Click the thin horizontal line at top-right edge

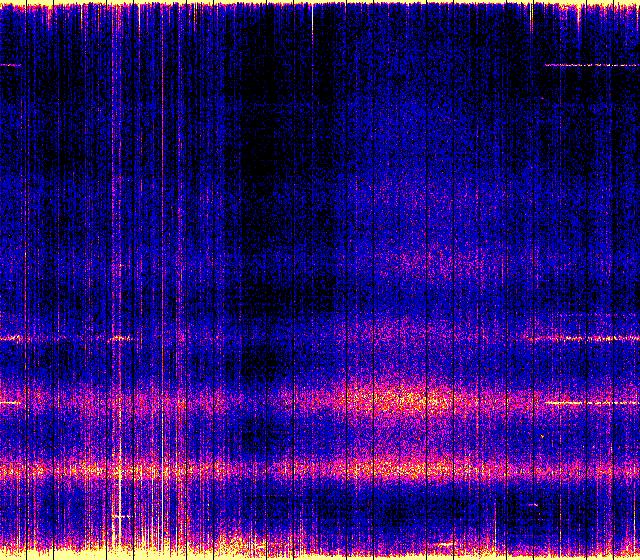[590, 65]
